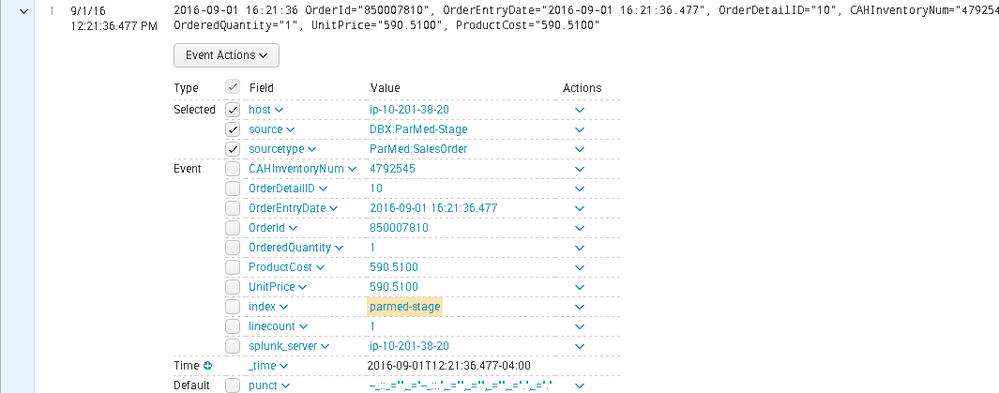Click the value DBX:ParMed-Stage
Image resolution: width=999 pixels, height=393 pixels.
click(419, 129)
